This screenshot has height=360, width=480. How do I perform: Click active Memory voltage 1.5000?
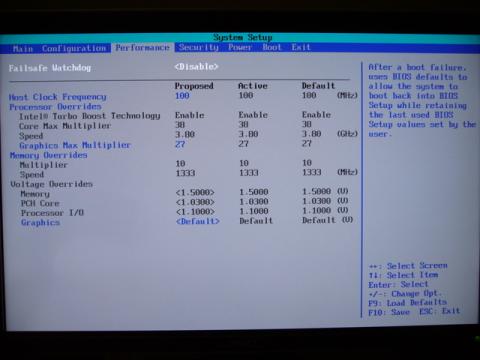click(x=254, y=192)
